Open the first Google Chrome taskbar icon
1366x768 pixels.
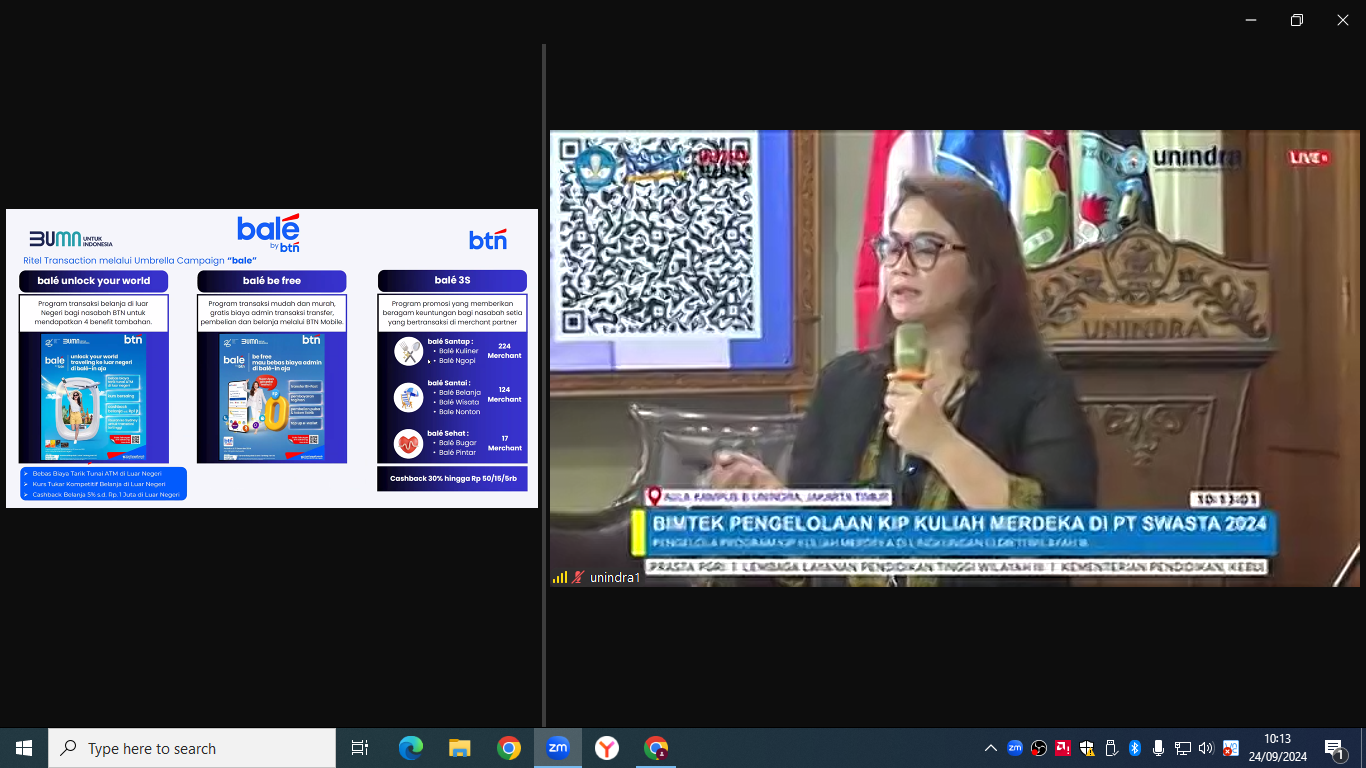509,748
